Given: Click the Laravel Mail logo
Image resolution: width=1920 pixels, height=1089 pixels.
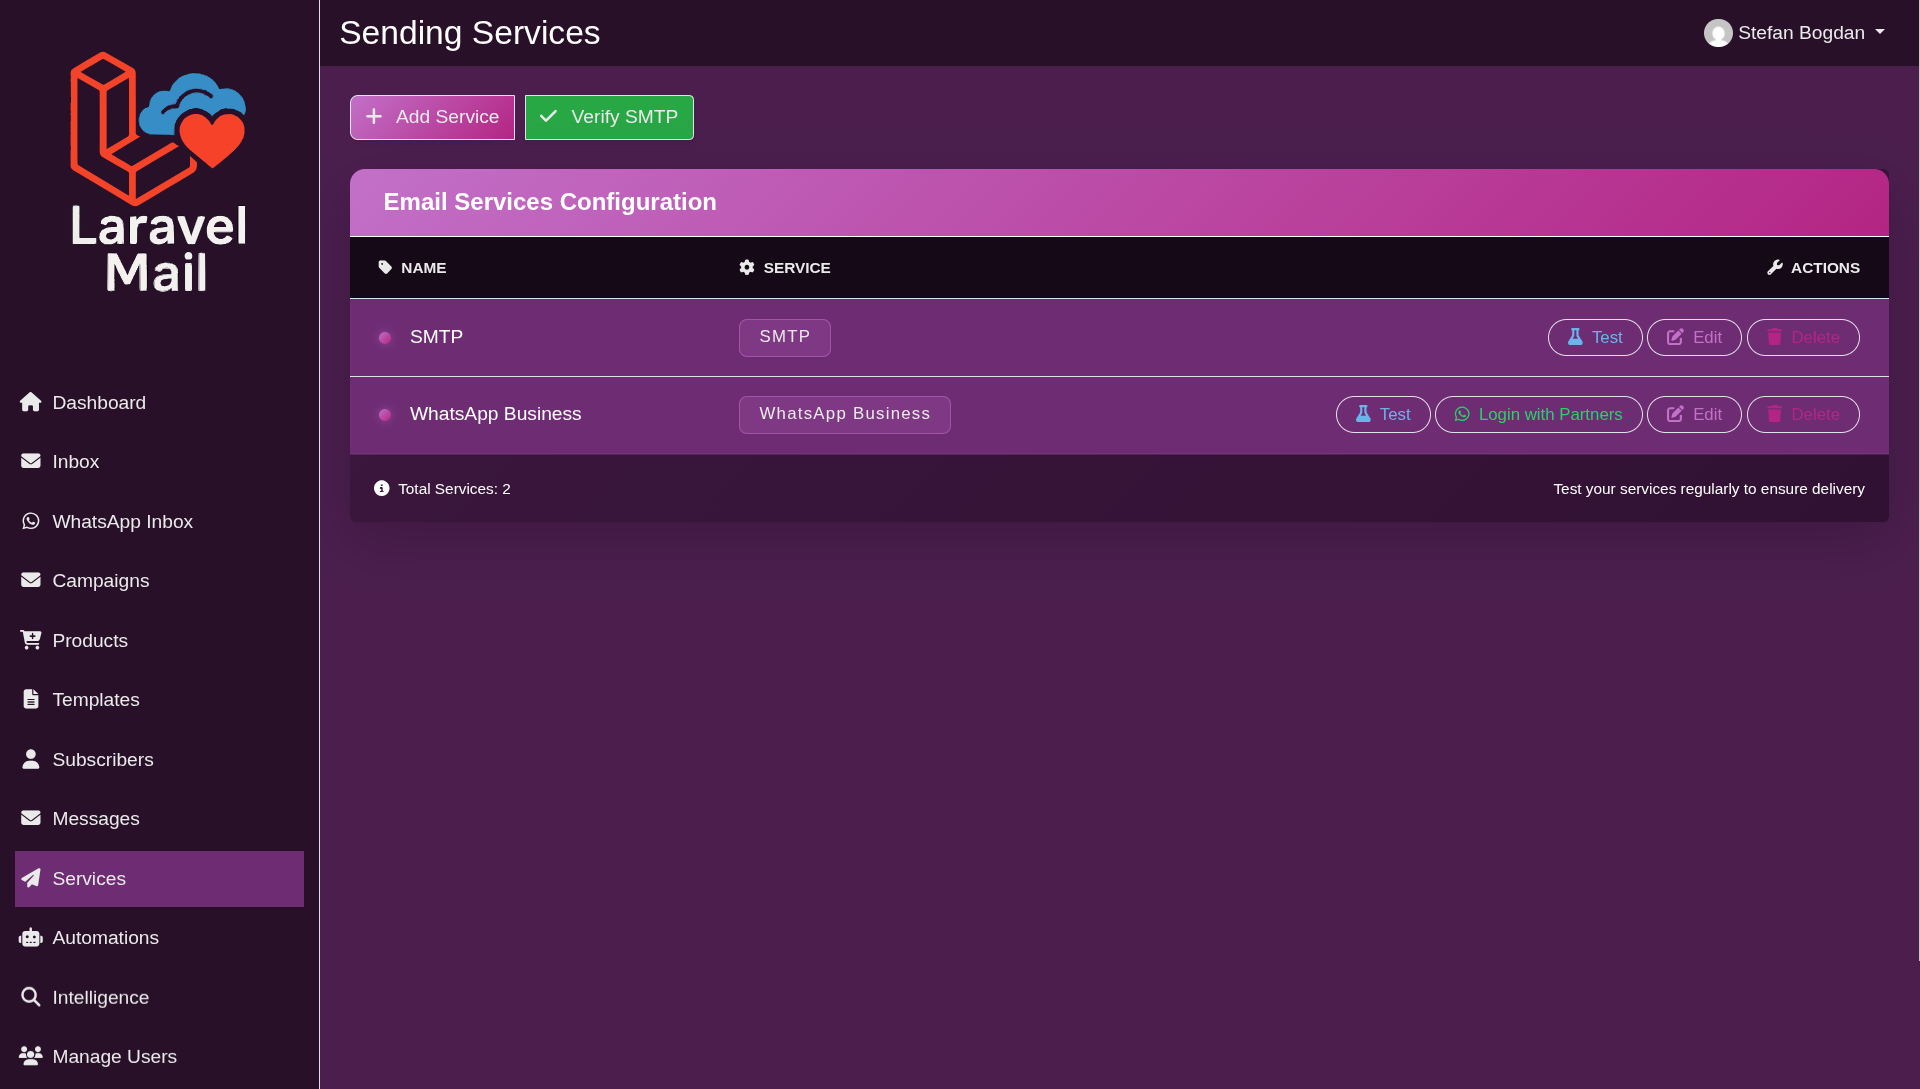Looking at the screenshot, I should click(x=159, y=173).
